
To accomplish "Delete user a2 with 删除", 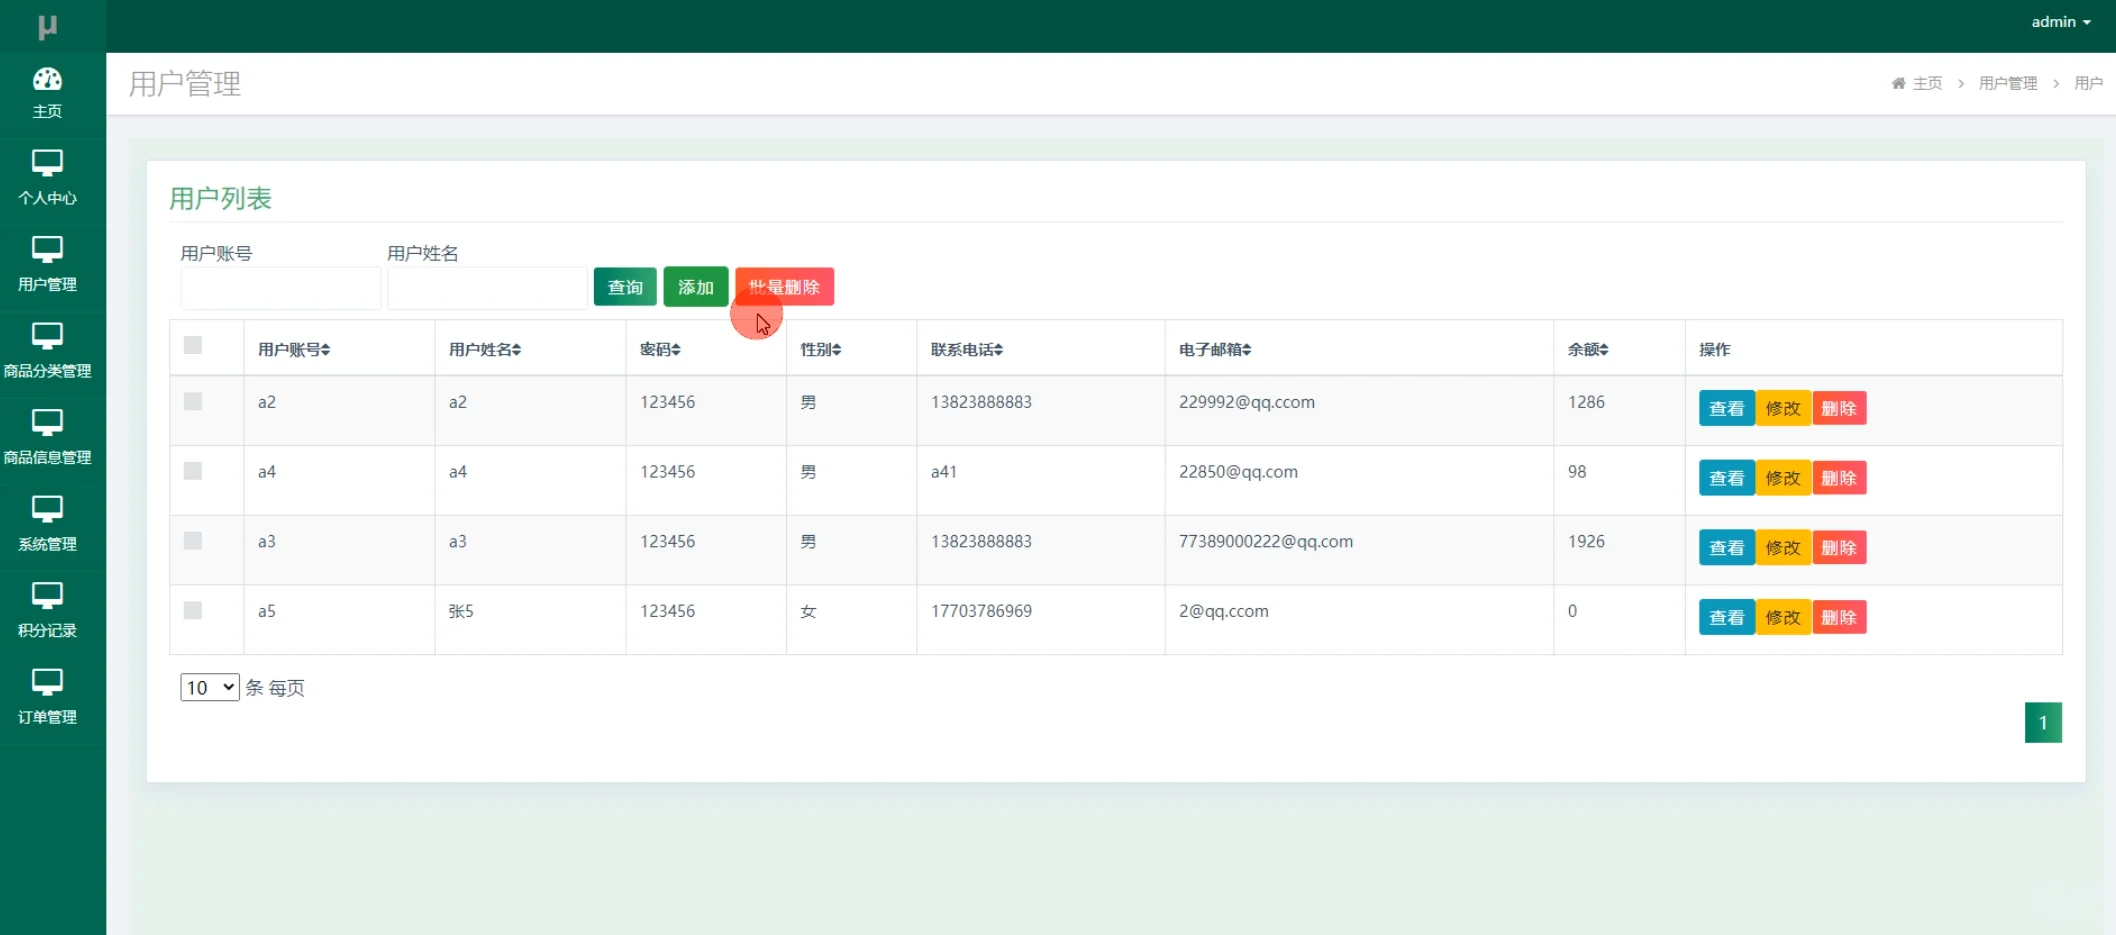I will (1839, 408).
